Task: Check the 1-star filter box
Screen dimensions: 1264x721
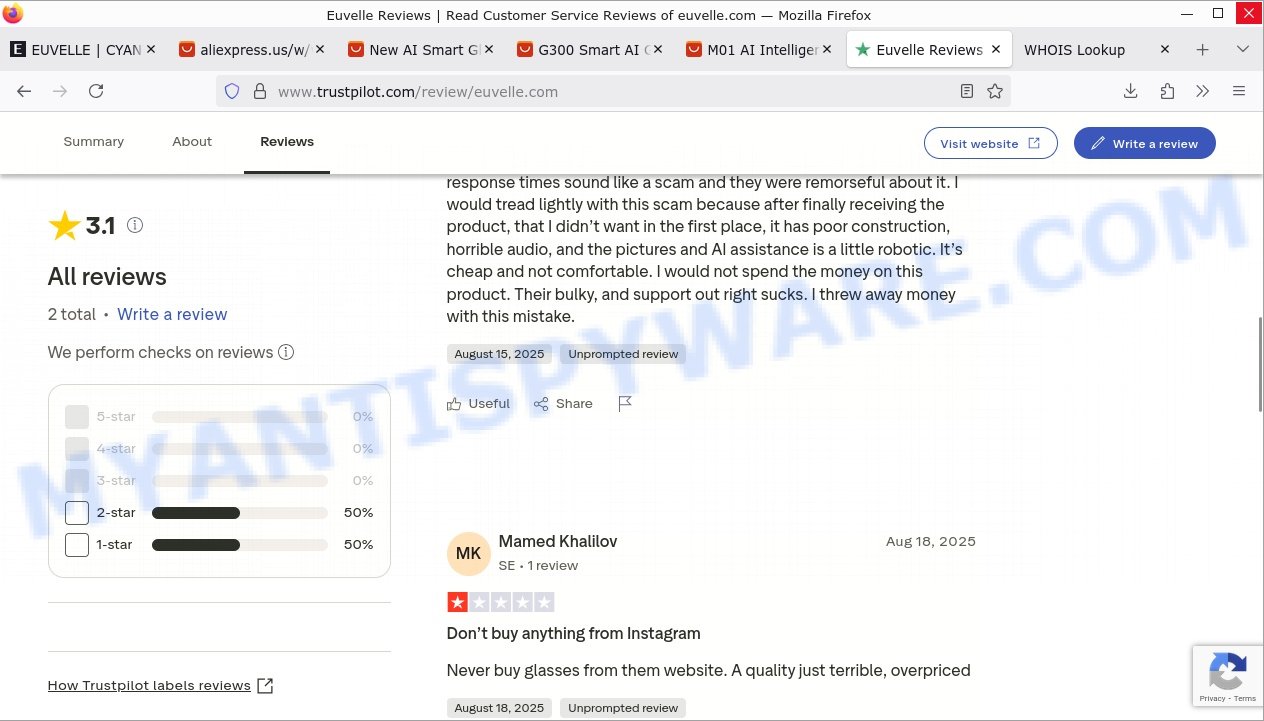Action: [x=77, y=545]
